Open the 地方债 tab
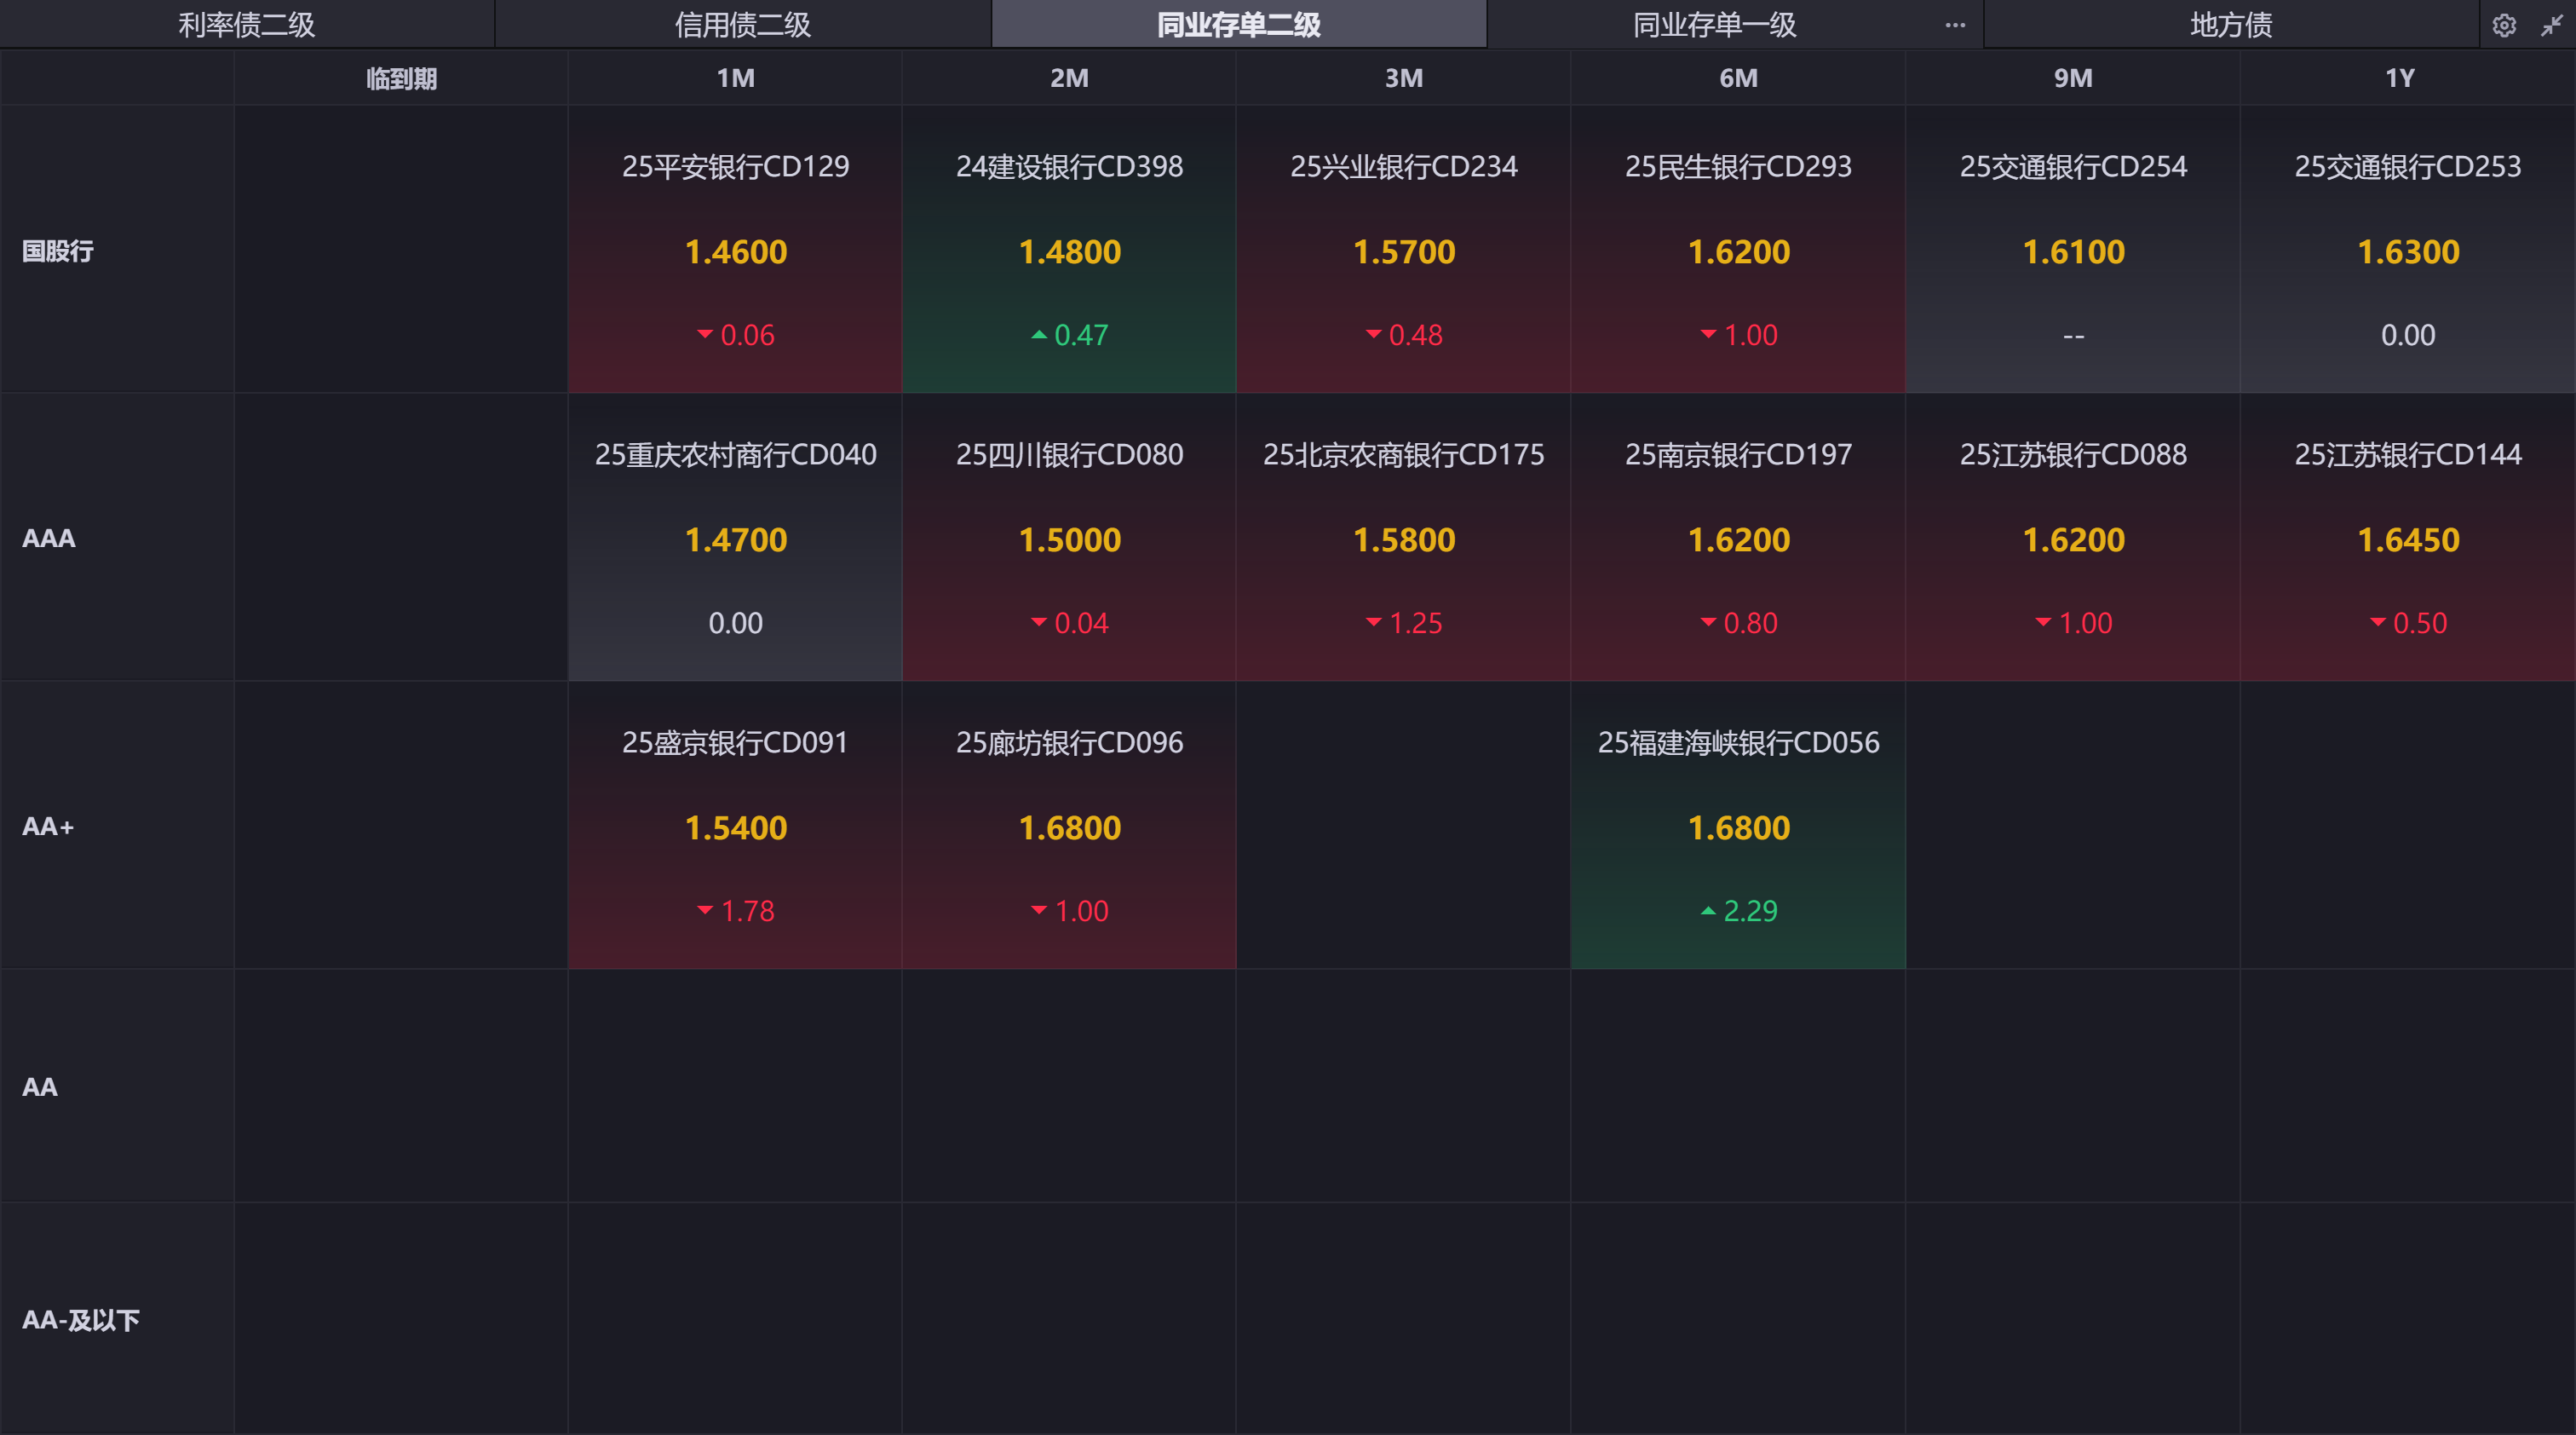2576x1435 pixels. tap(2230, 25)
